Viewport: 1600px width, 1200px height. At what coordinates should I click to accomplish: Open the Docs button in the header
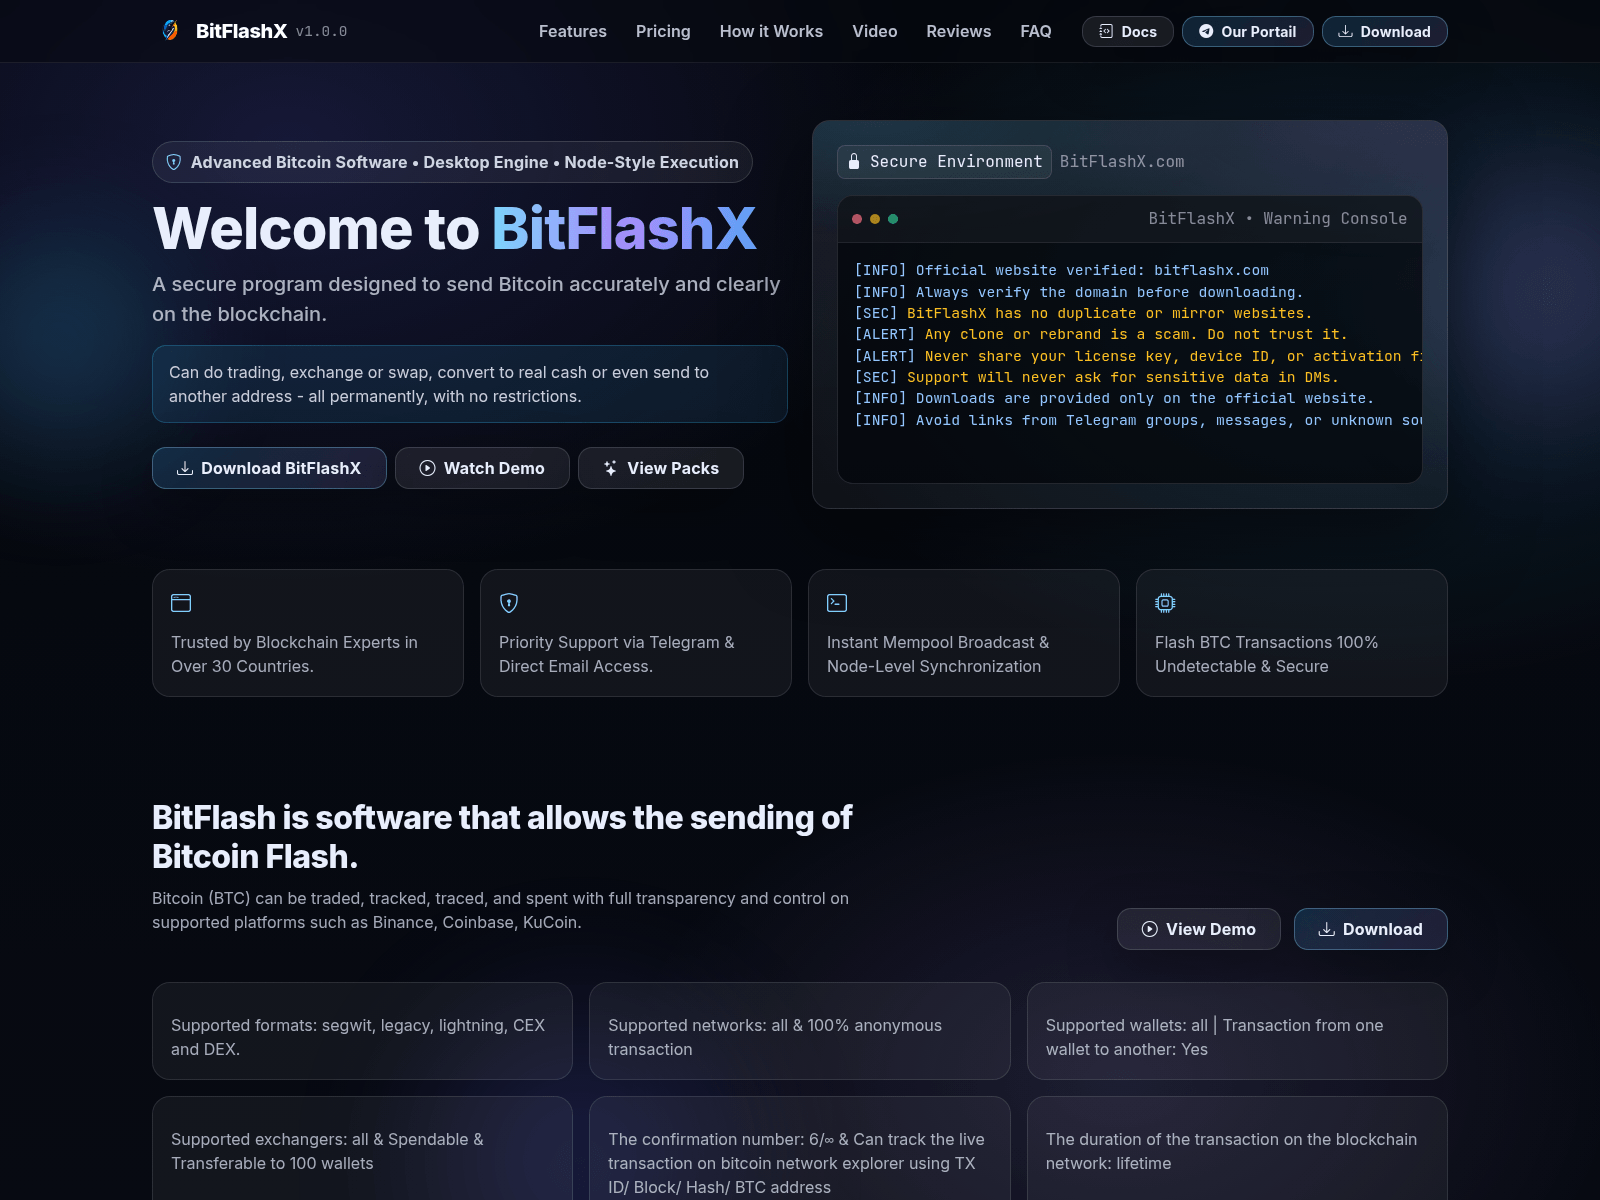1128,31
